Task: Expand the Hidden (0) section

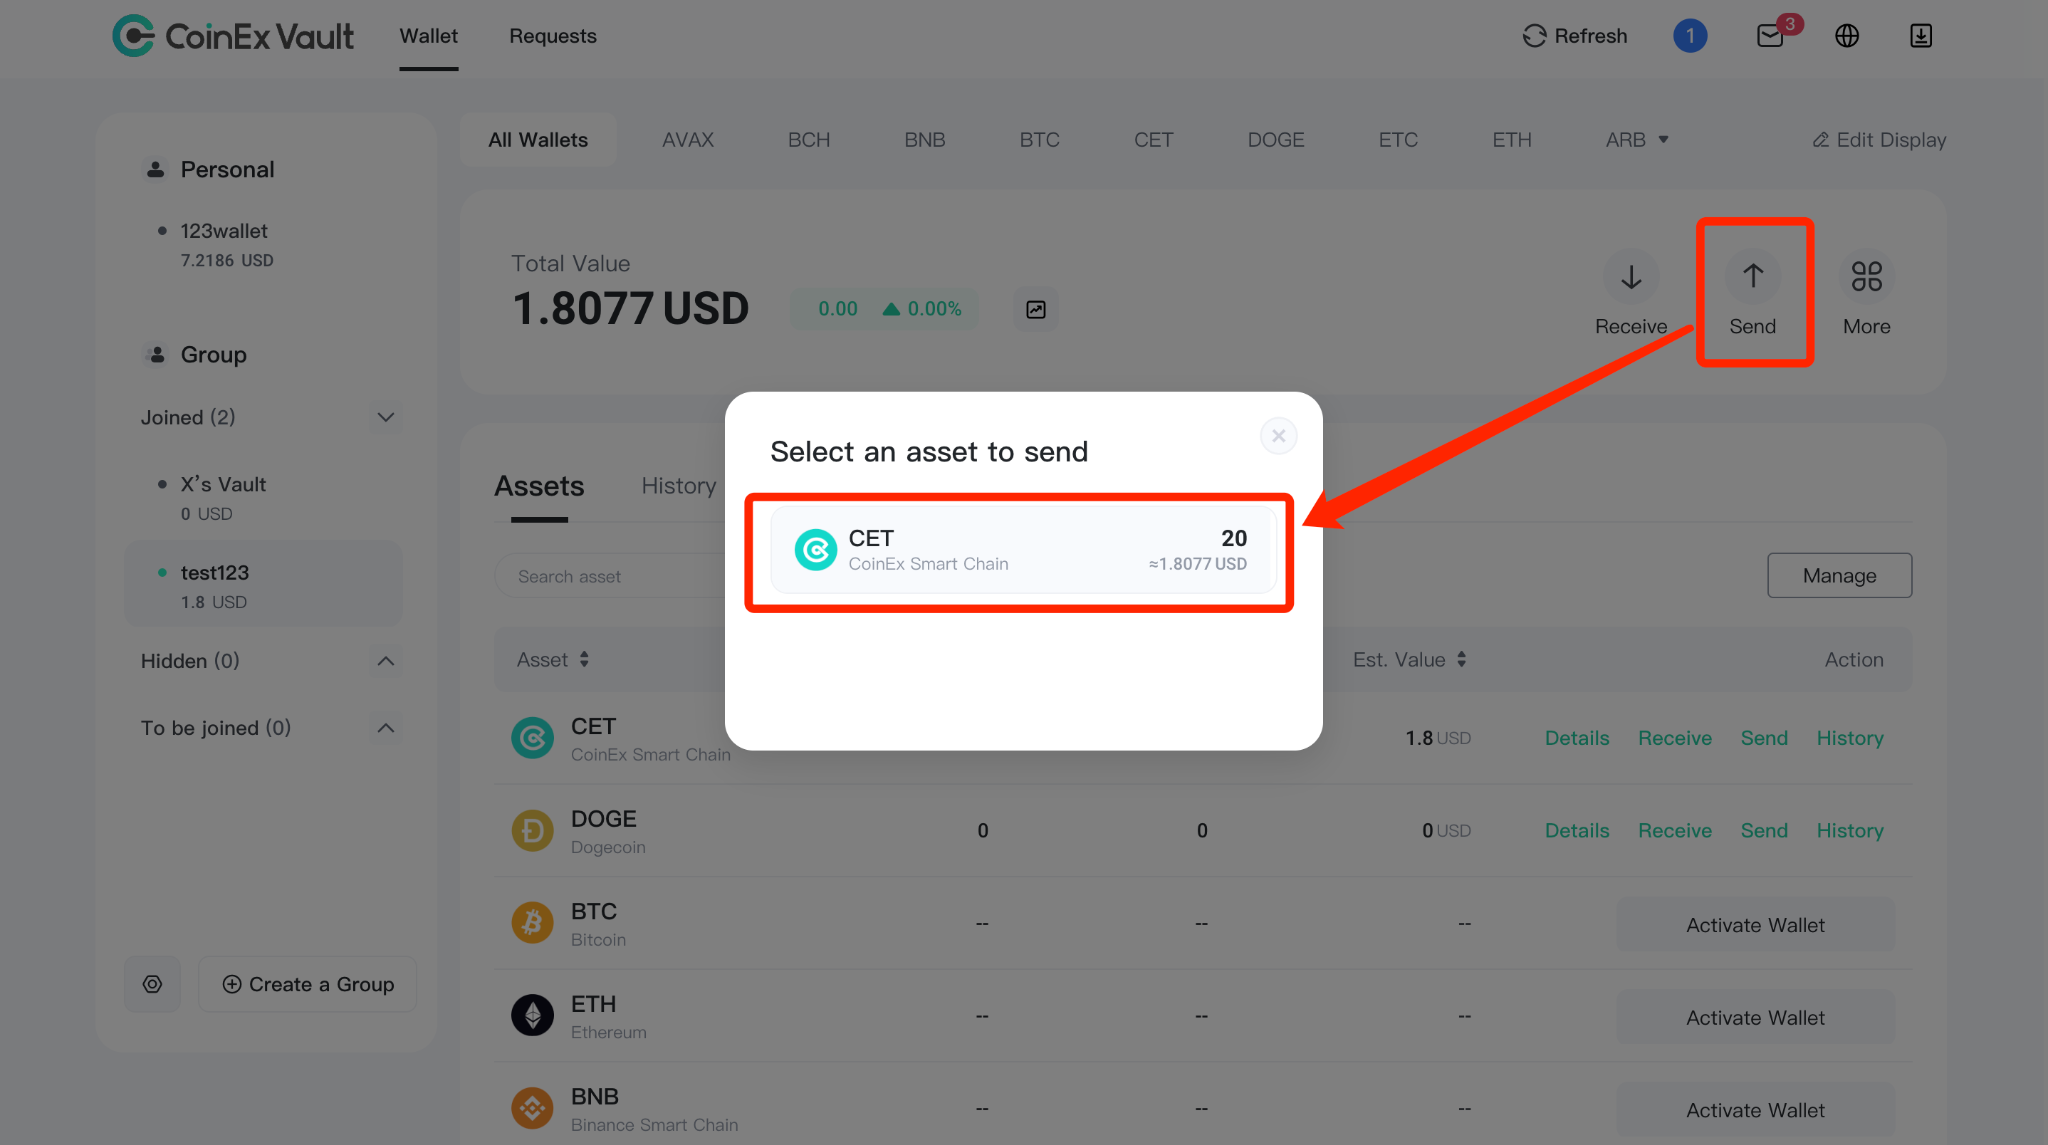Action: click(385, 661)
